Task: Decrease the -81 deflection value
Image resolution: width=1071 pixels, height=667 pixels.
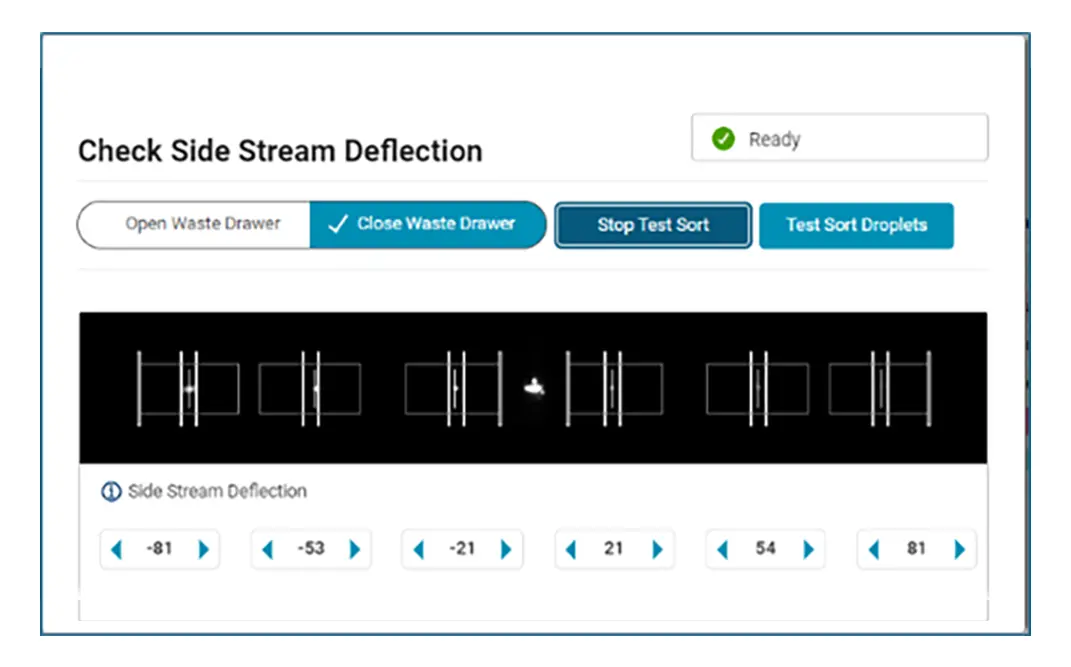Action: 116,549
